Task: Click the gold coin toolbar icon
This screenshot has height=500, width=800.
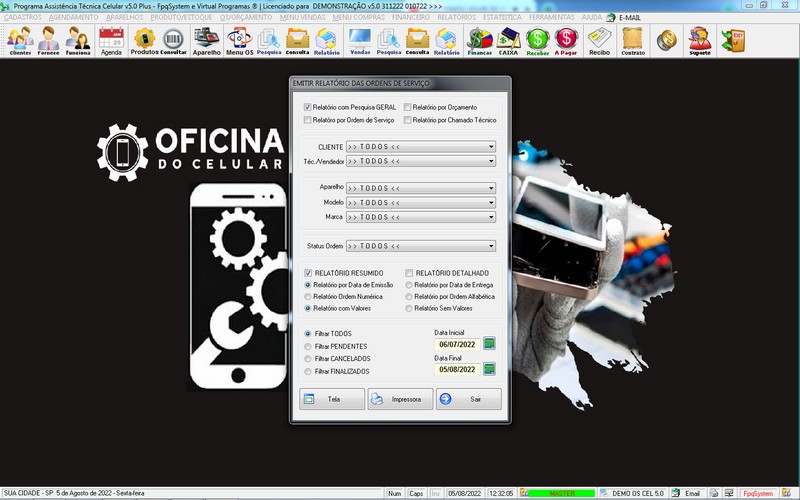Action: tap(666, 40)
